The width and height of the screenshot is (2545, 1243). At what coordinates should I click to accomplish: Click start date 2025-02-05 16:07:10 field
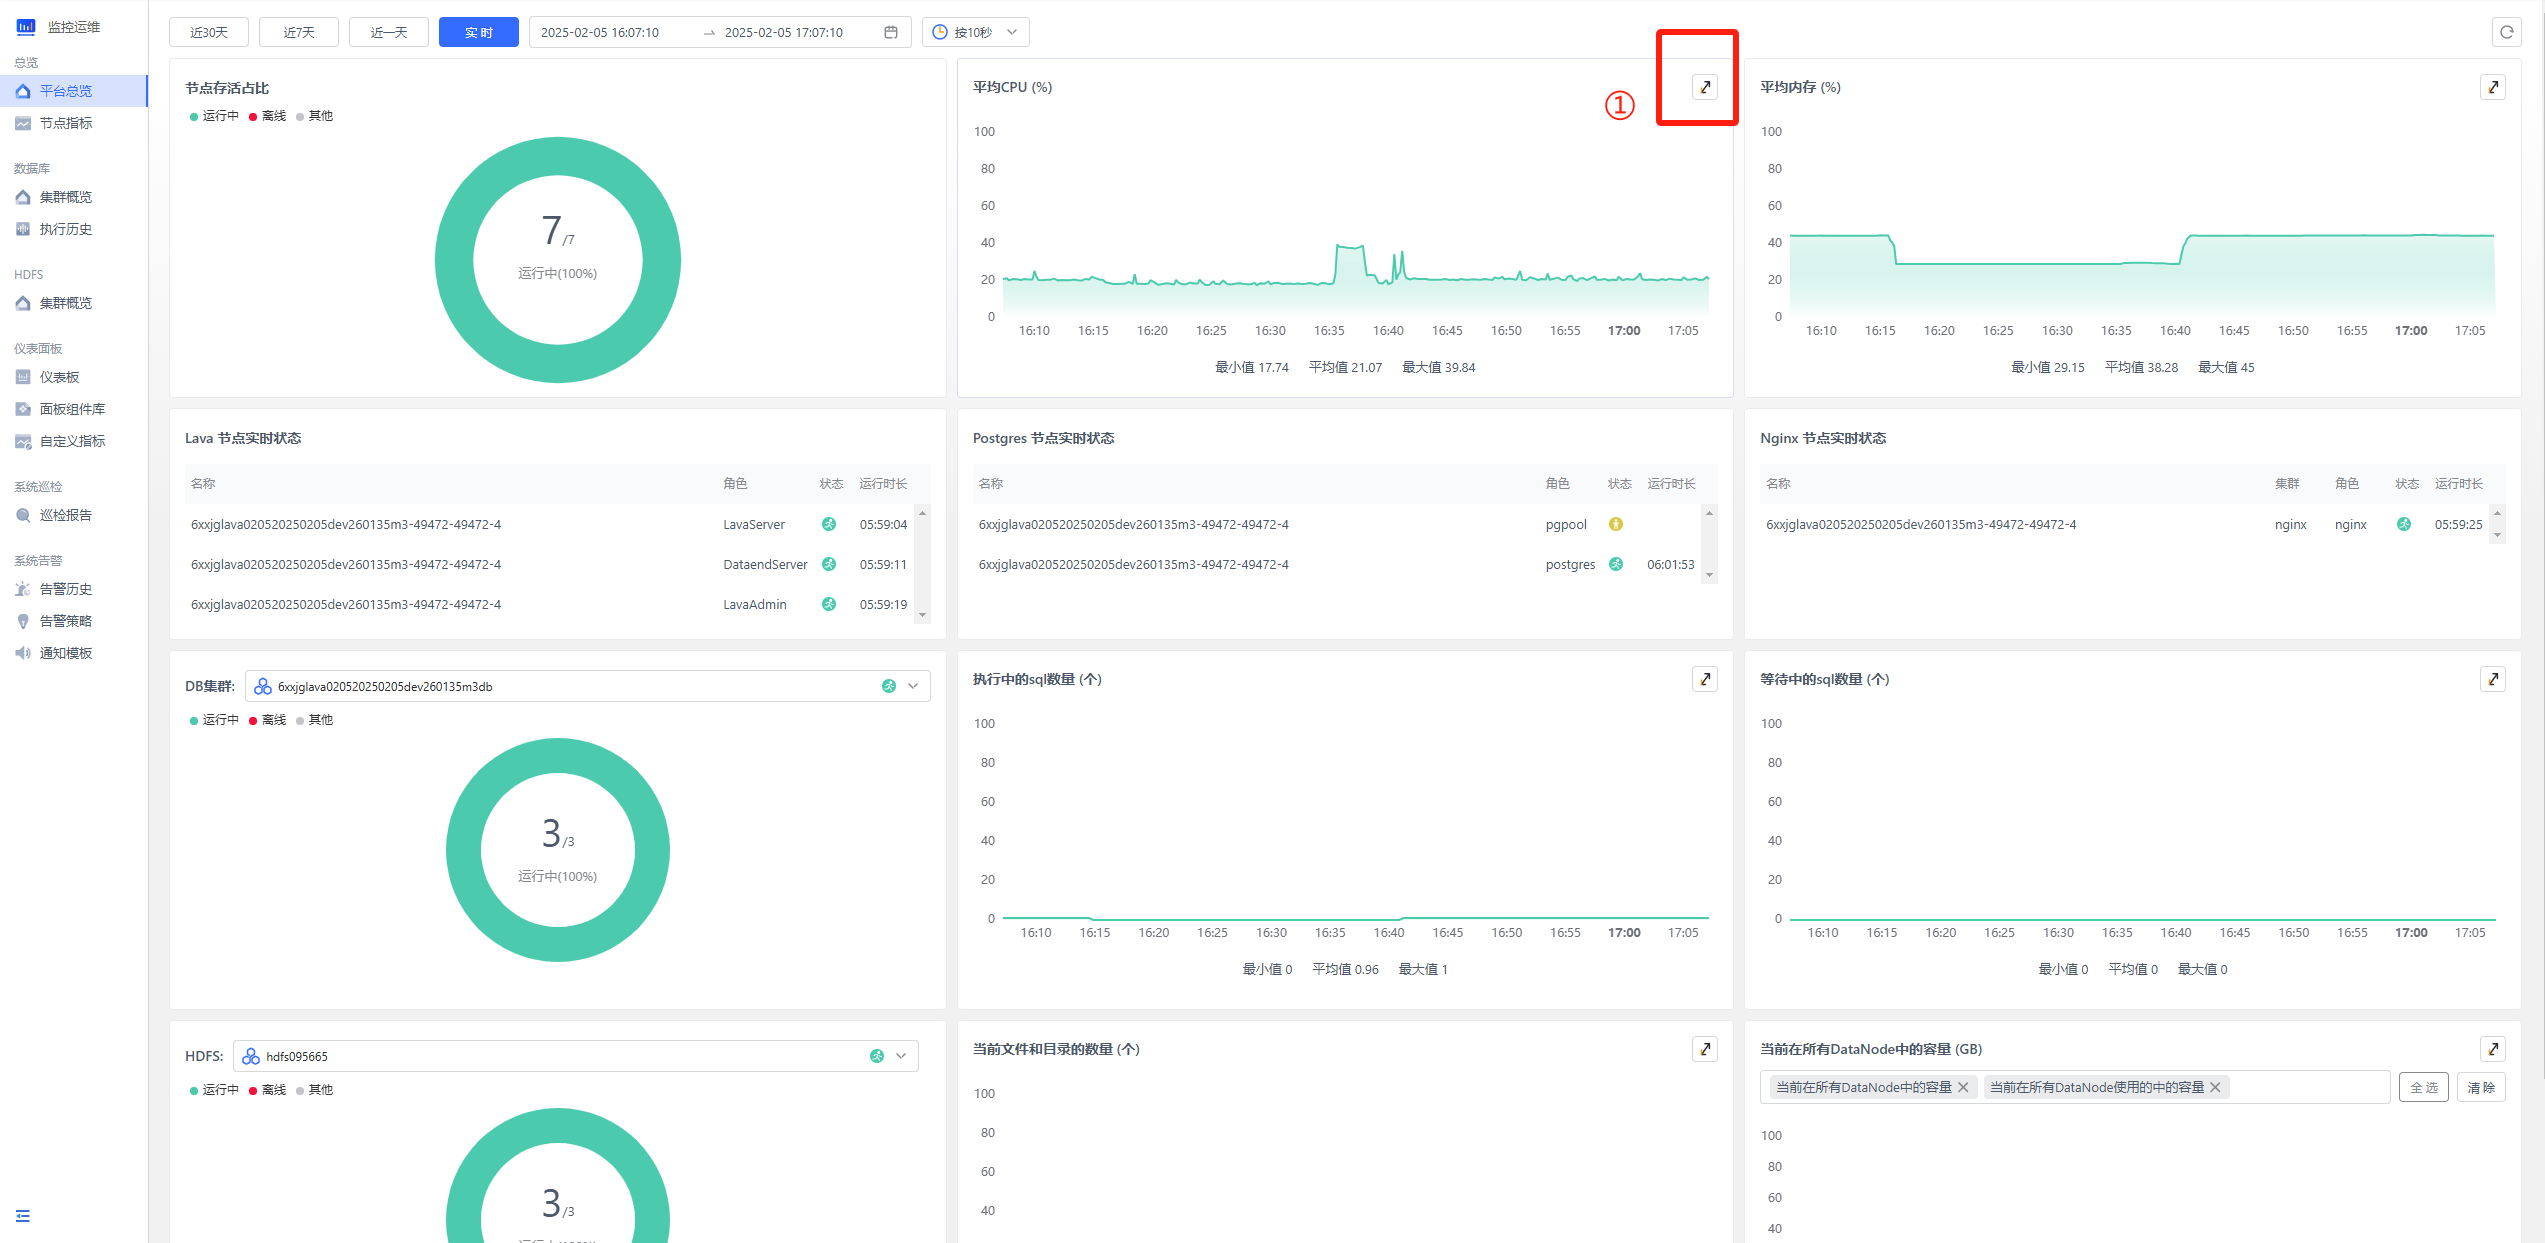click(600, 32)
